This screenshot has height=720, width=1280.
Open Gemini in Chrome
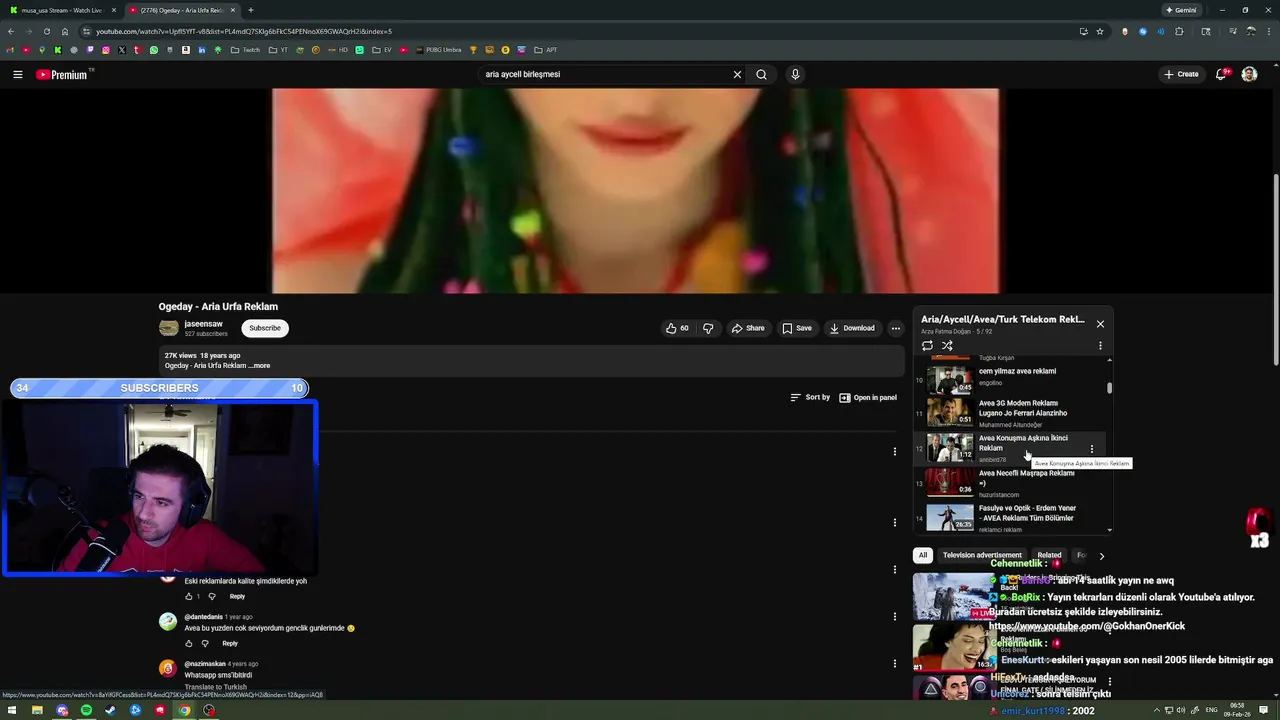(1181, 10)
